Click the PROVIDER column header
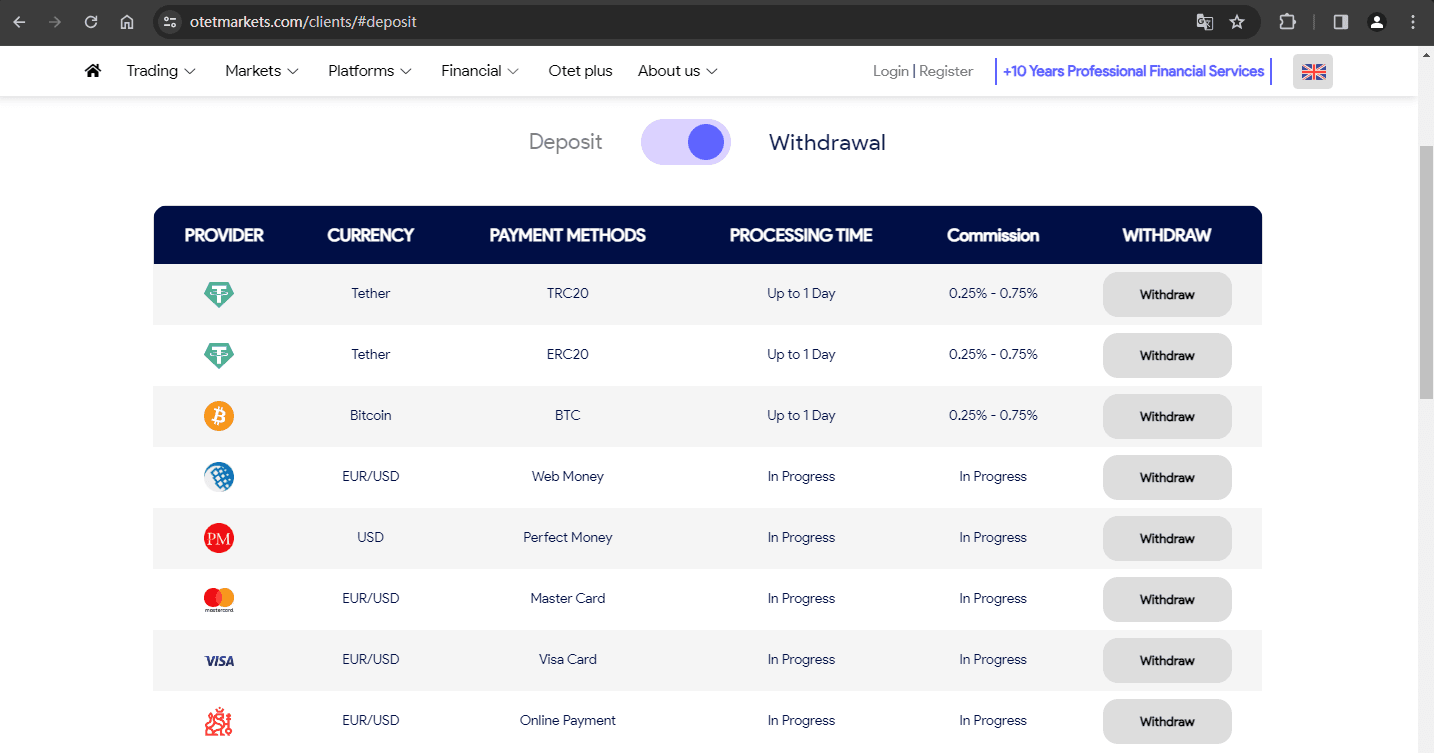Screen dimensions: 1434x753 (224, 236)
